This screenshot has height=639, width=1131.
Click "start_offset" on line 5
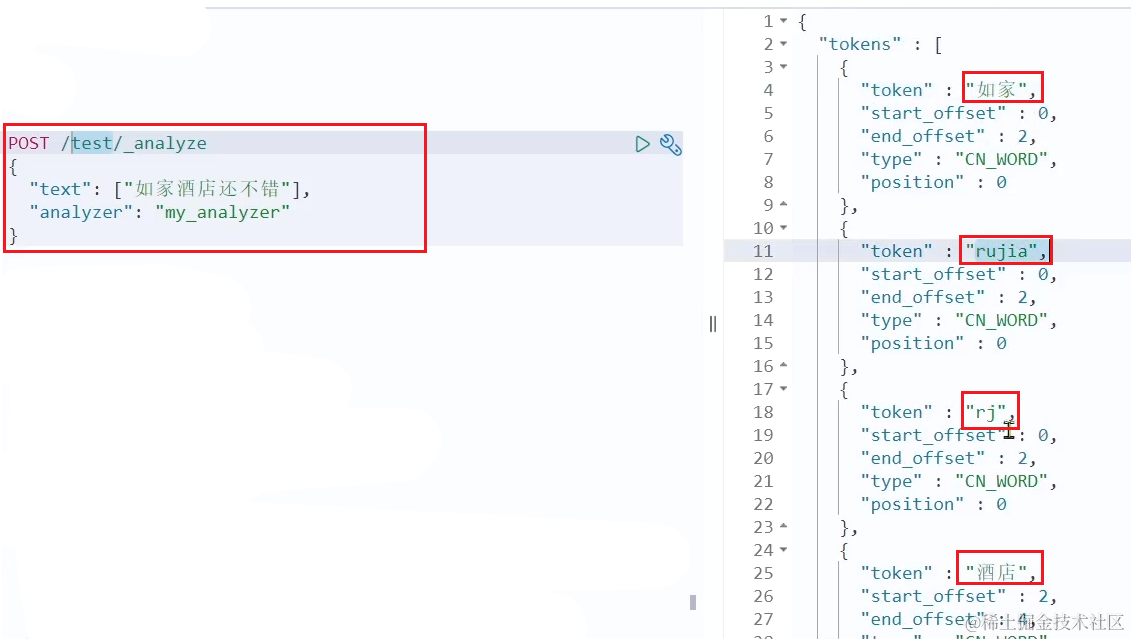click(x=933, y=113)
